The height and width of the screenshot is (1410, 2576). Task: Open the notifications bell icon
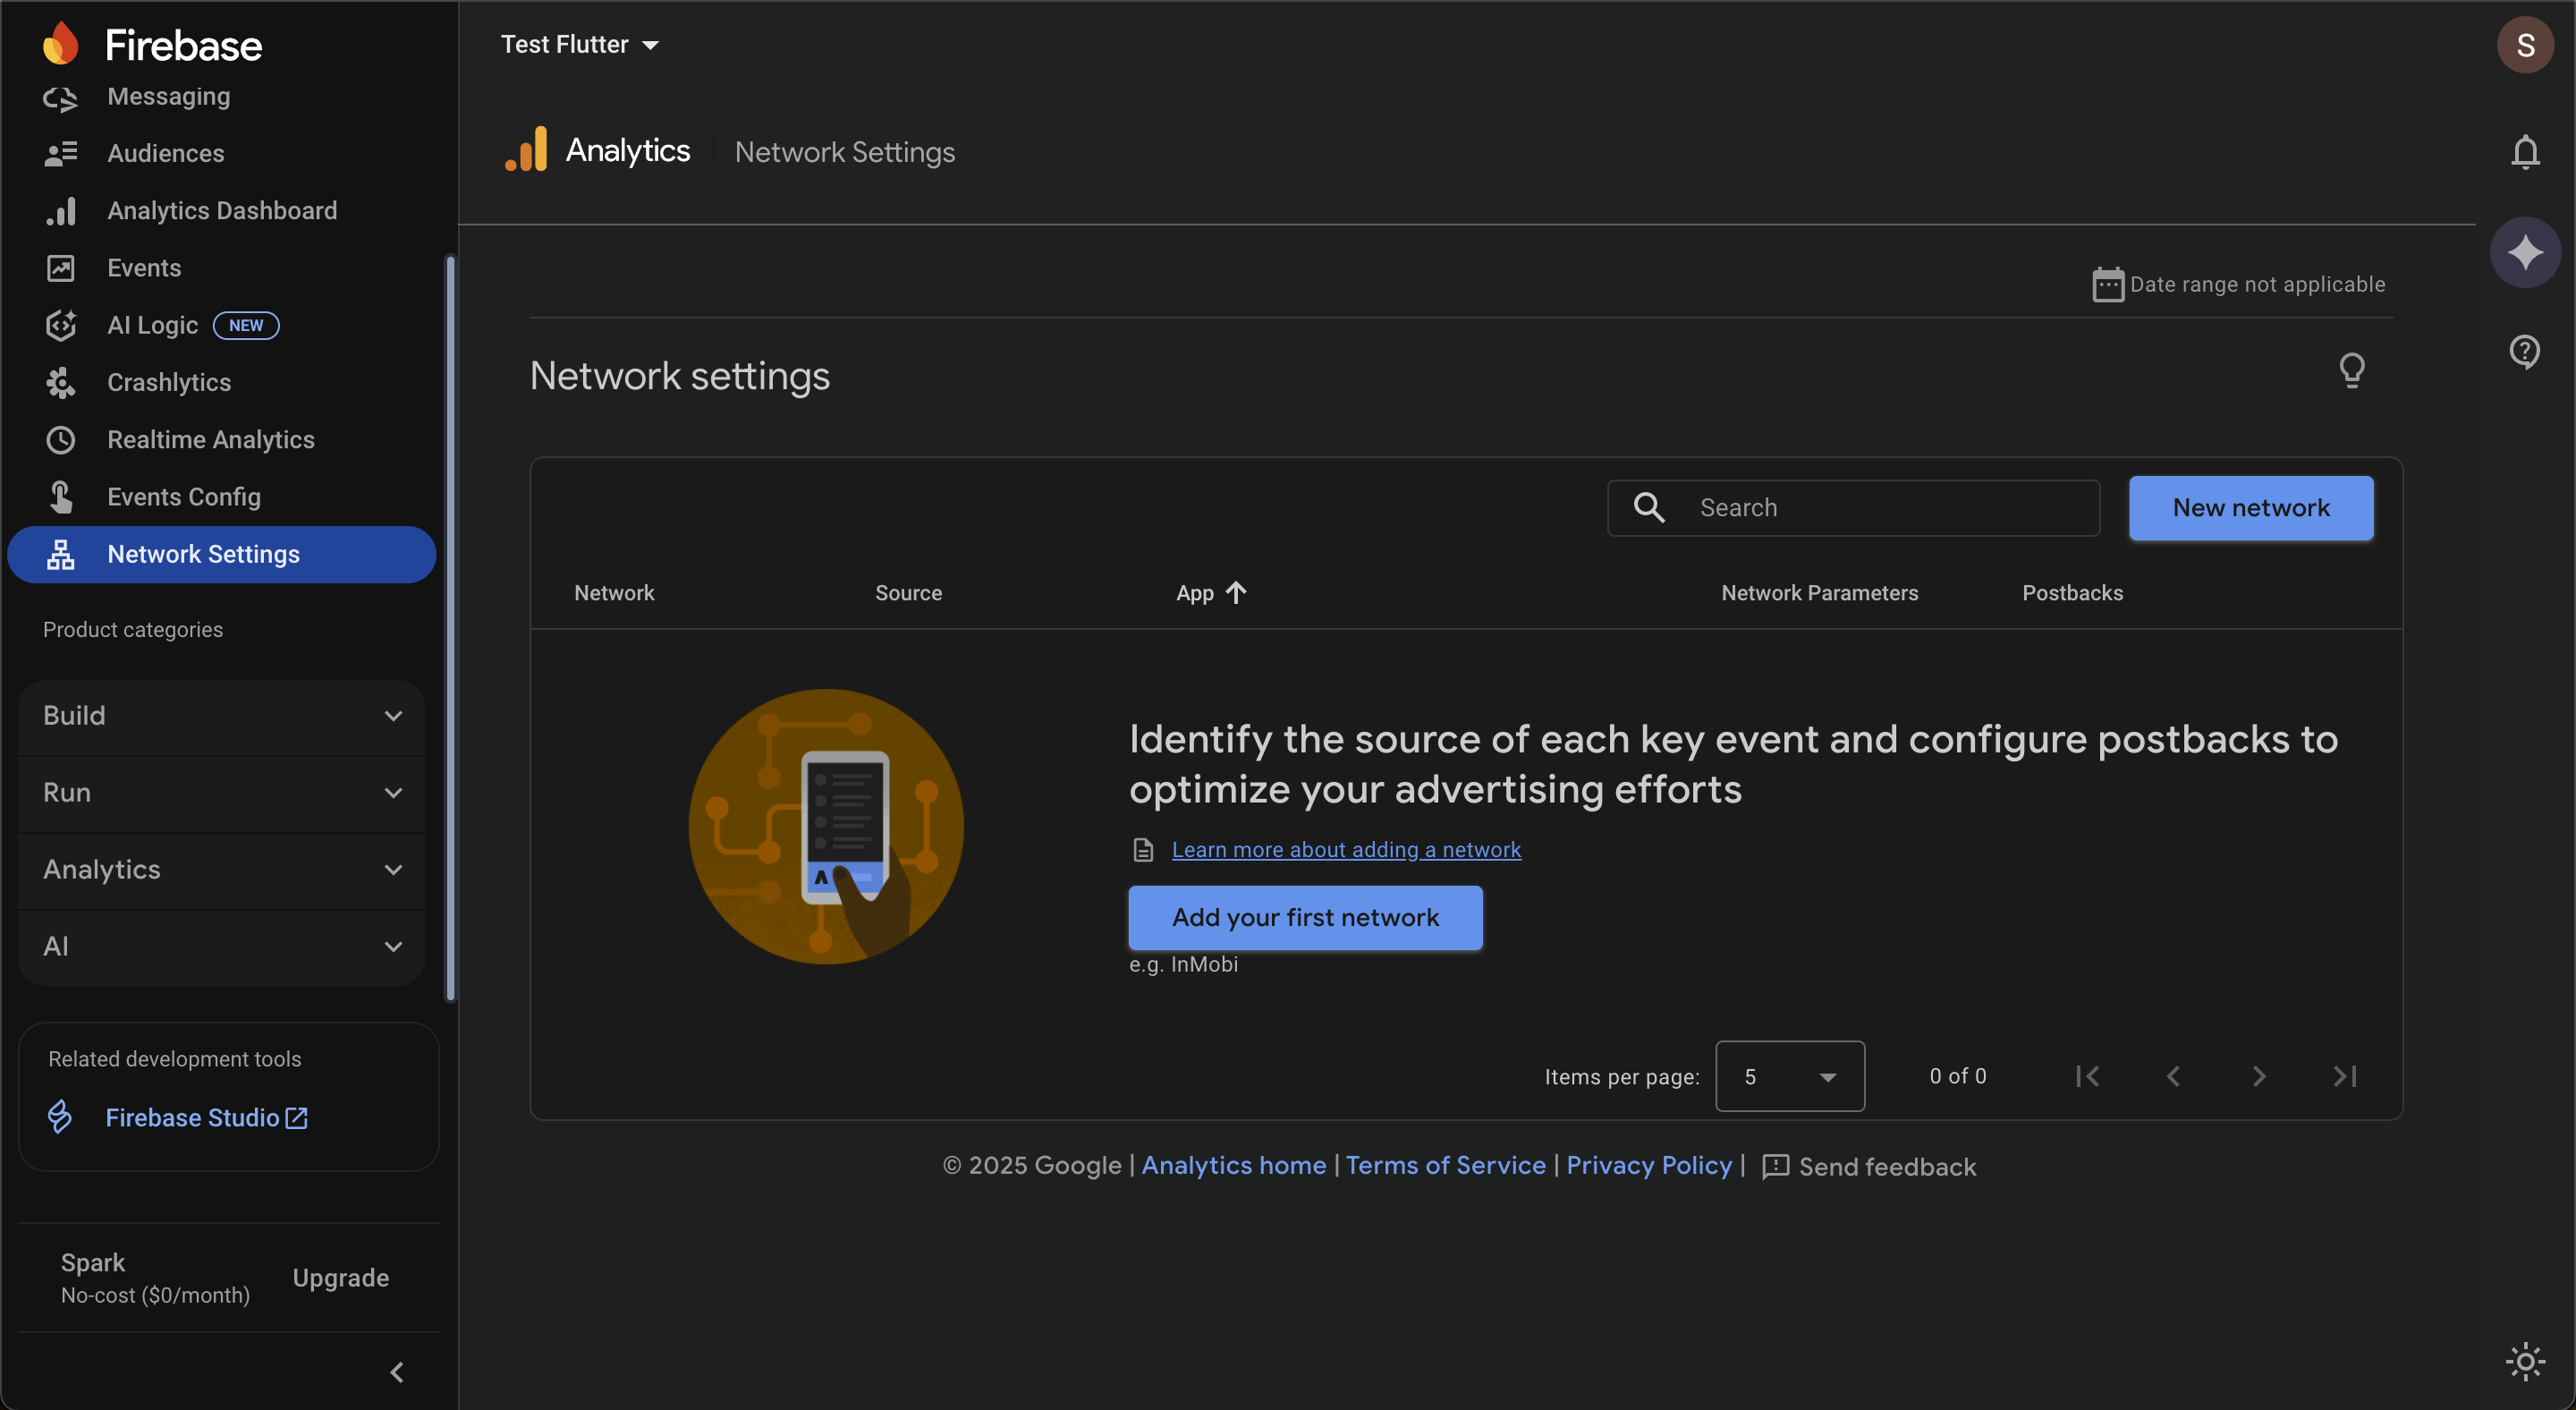pos(2524,152)
